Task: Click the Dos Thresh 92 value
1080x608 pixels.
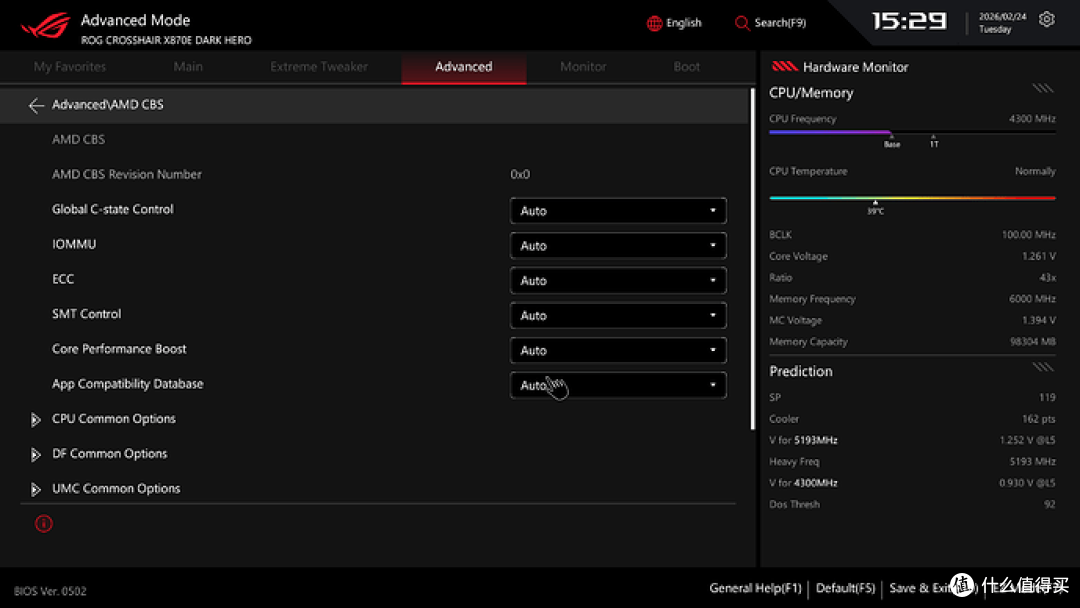Action: point(1049,504)
